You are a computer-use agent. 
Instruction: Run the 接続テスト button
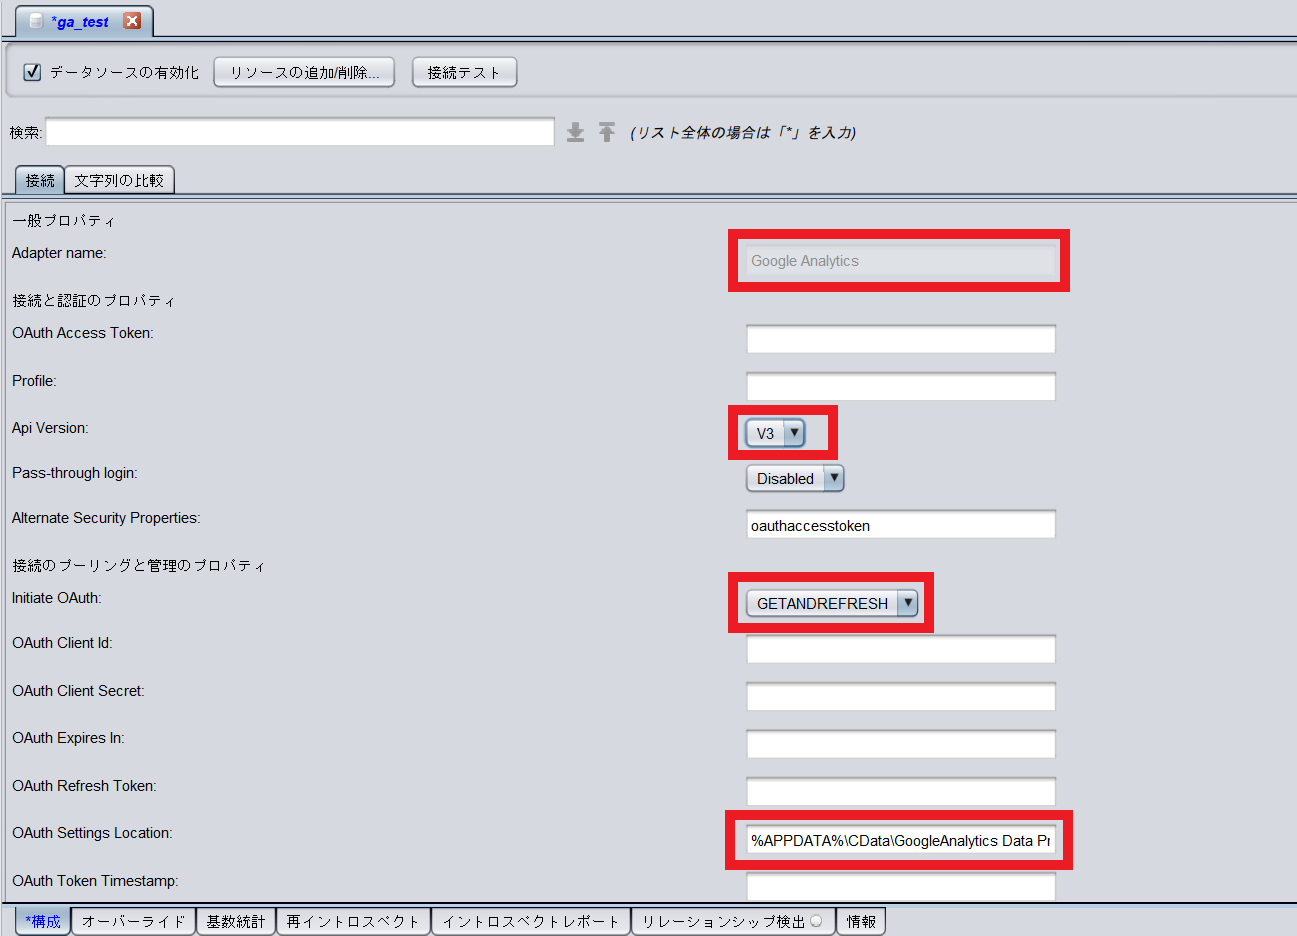[464, 72]
